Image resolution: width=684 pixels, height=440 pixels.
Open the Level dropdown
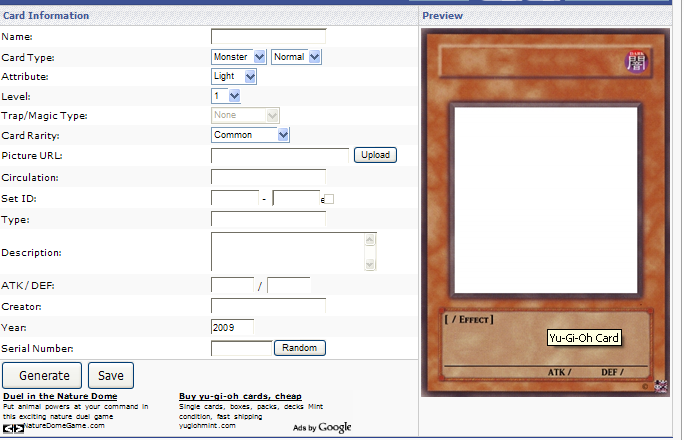[x=226, y=96]
